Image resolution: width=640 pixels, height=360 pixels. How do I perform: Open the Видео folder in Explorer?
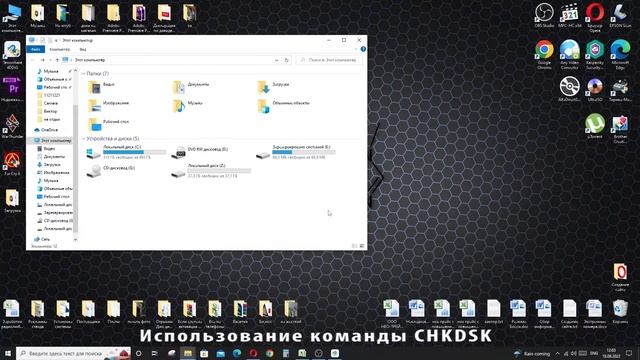(102, 87)
